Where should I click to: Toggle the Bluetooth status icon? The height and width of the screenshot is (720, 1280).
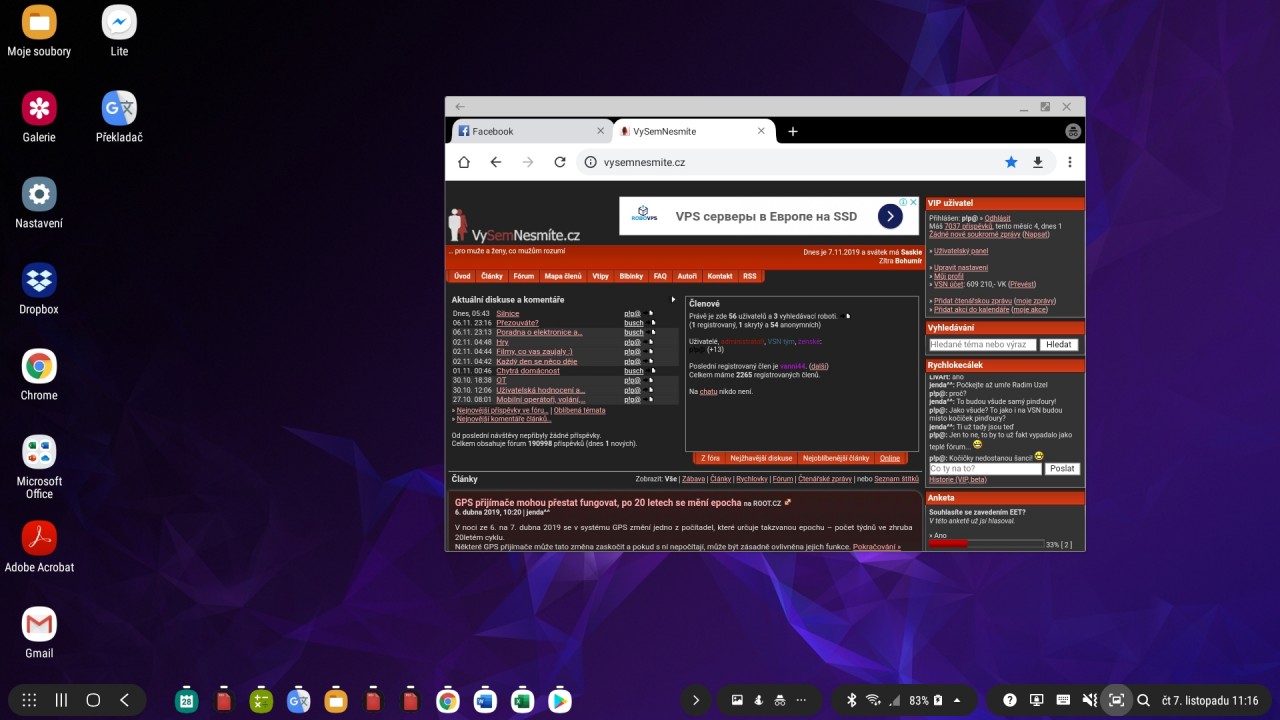[x=852, y=700]
